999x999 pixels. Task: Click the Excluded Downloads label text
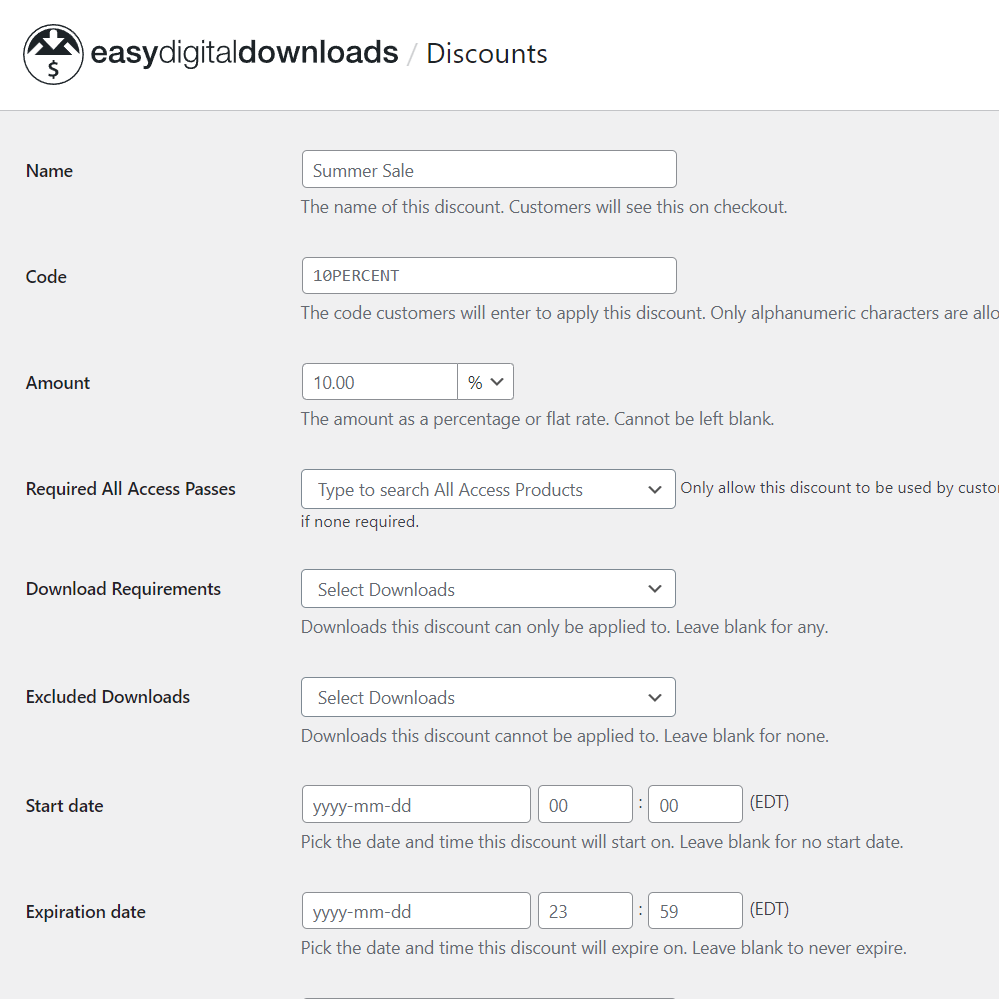107,696
